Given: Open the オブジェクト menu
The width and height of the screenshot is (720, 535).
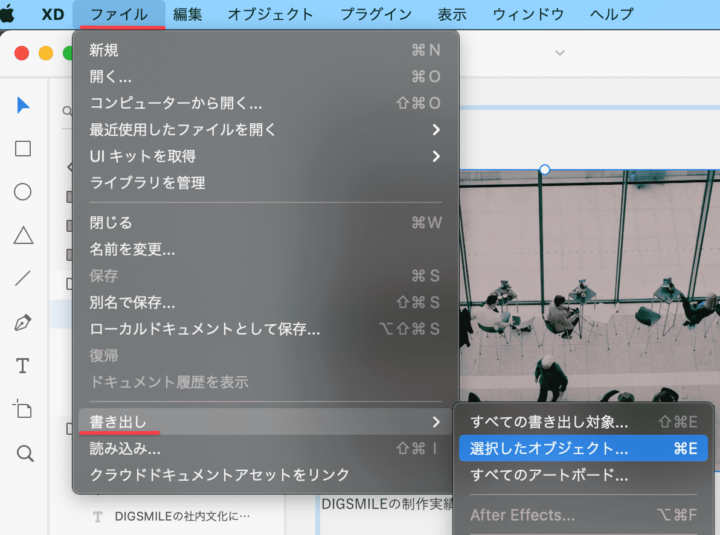Looking at the screenshot, I should 270,14.
